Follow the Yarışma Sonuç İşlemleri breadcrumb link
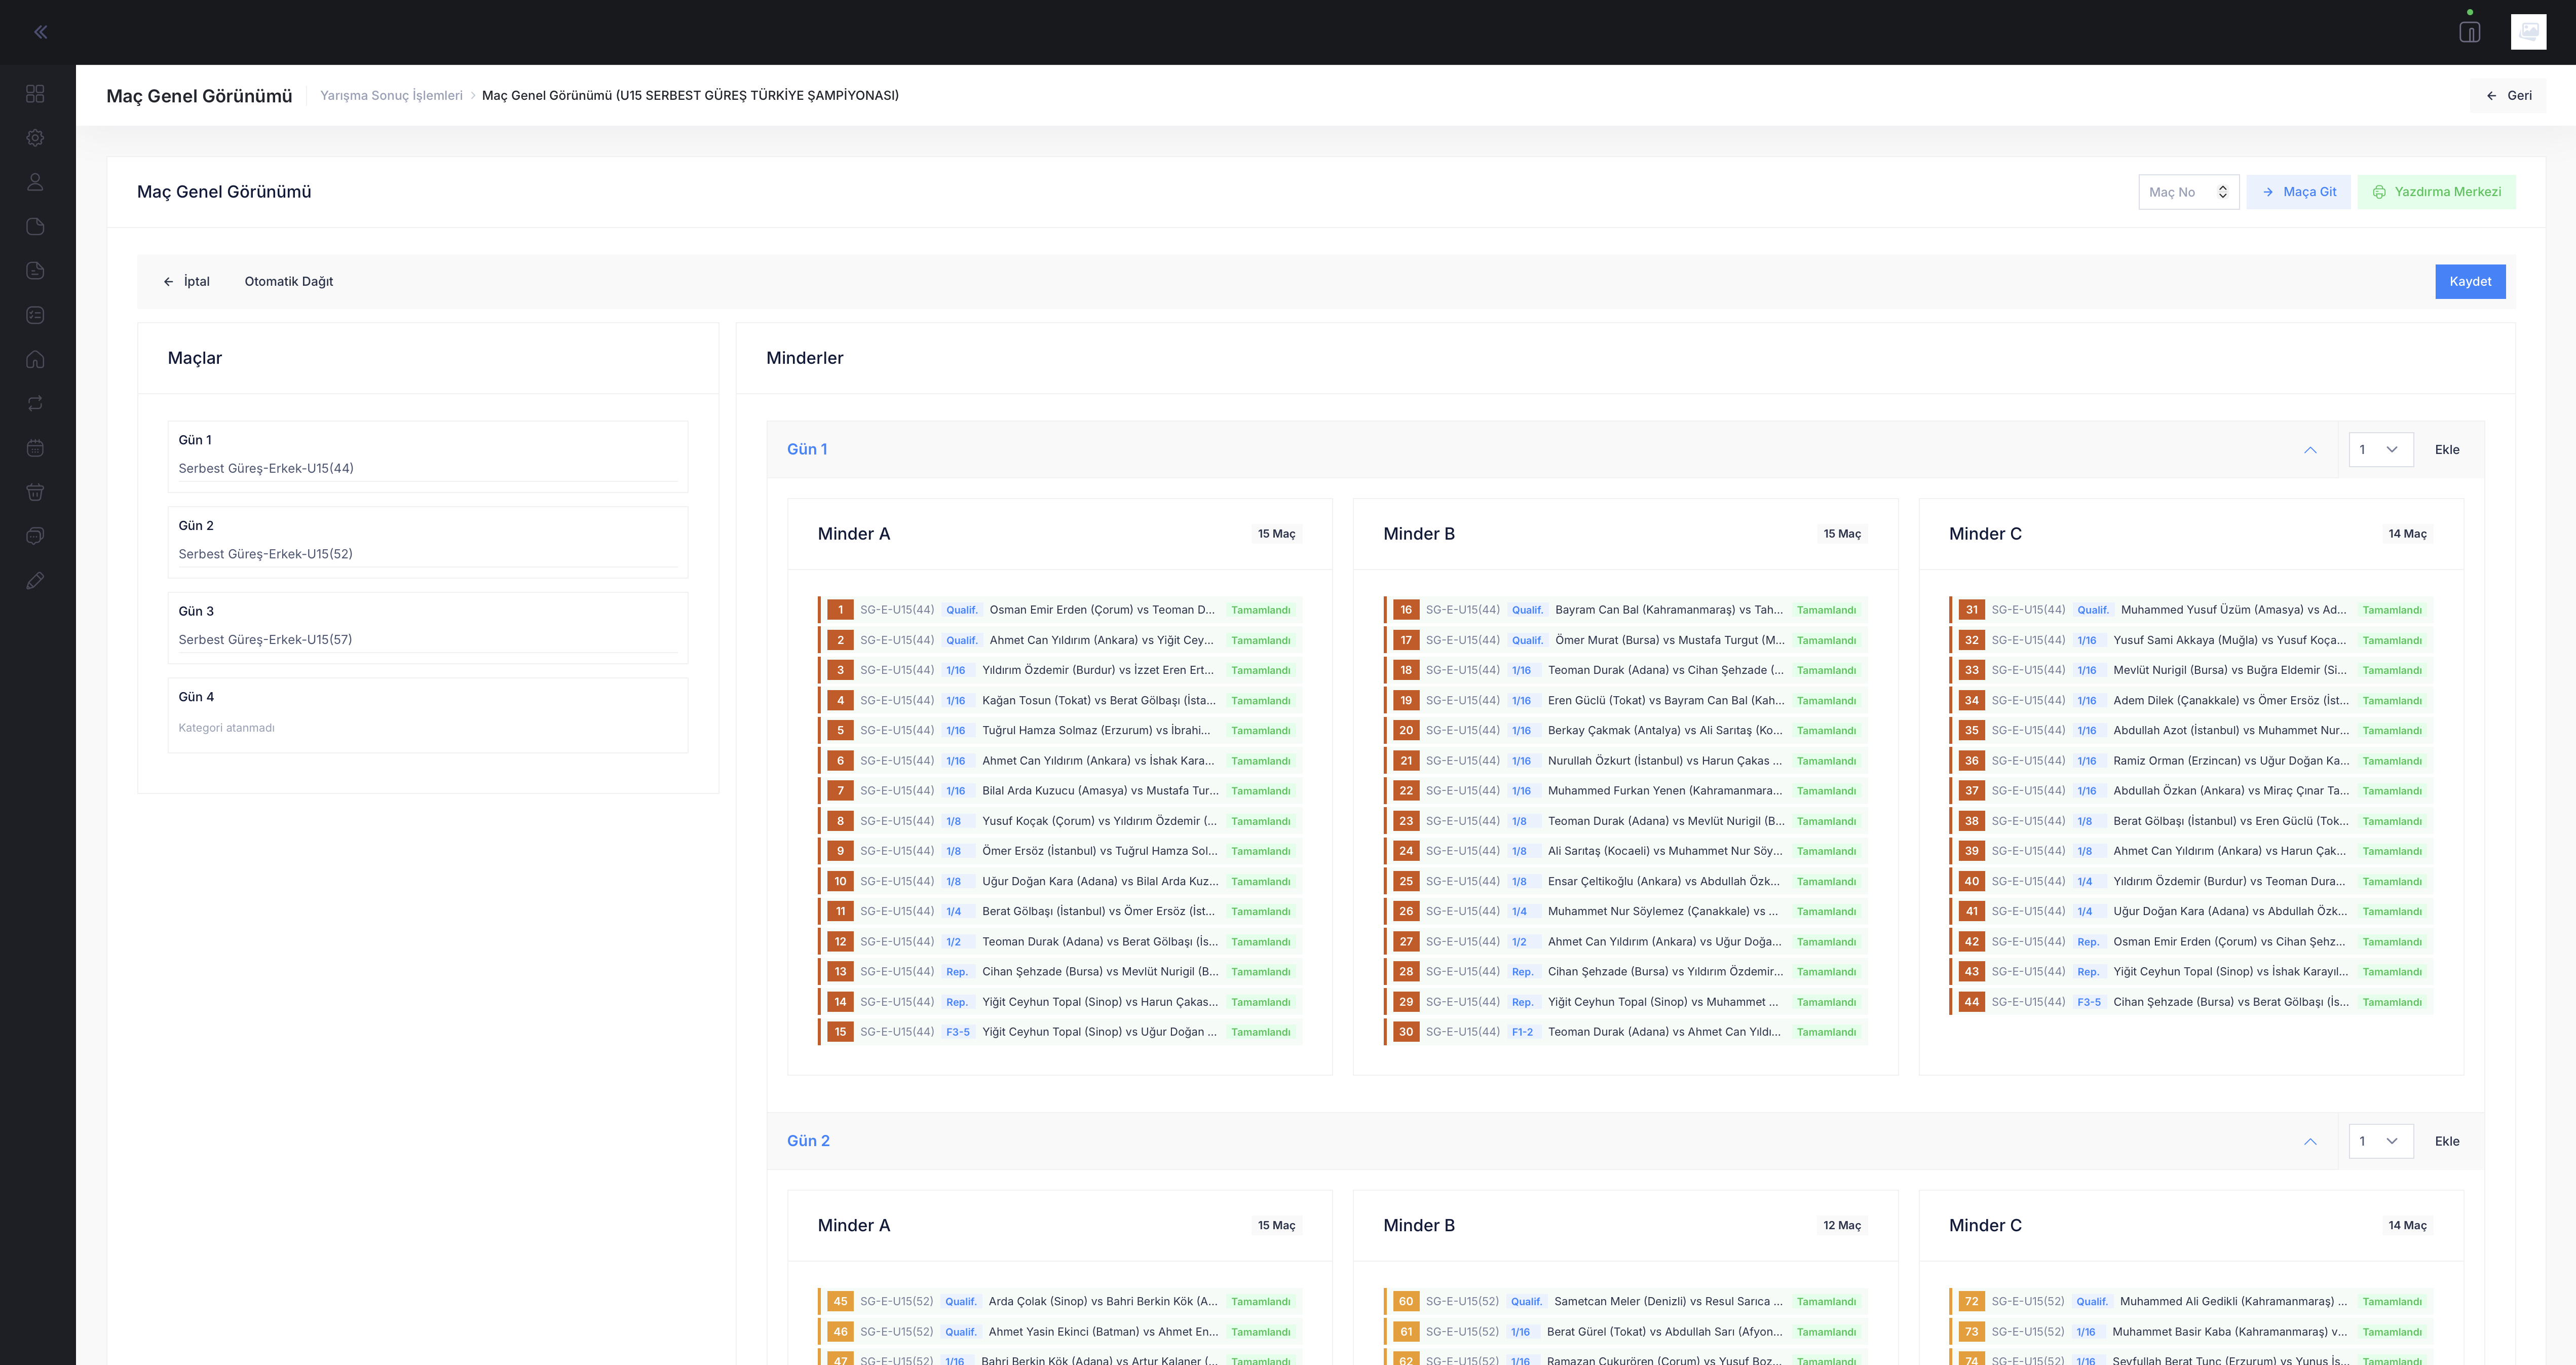 point(391,95)
